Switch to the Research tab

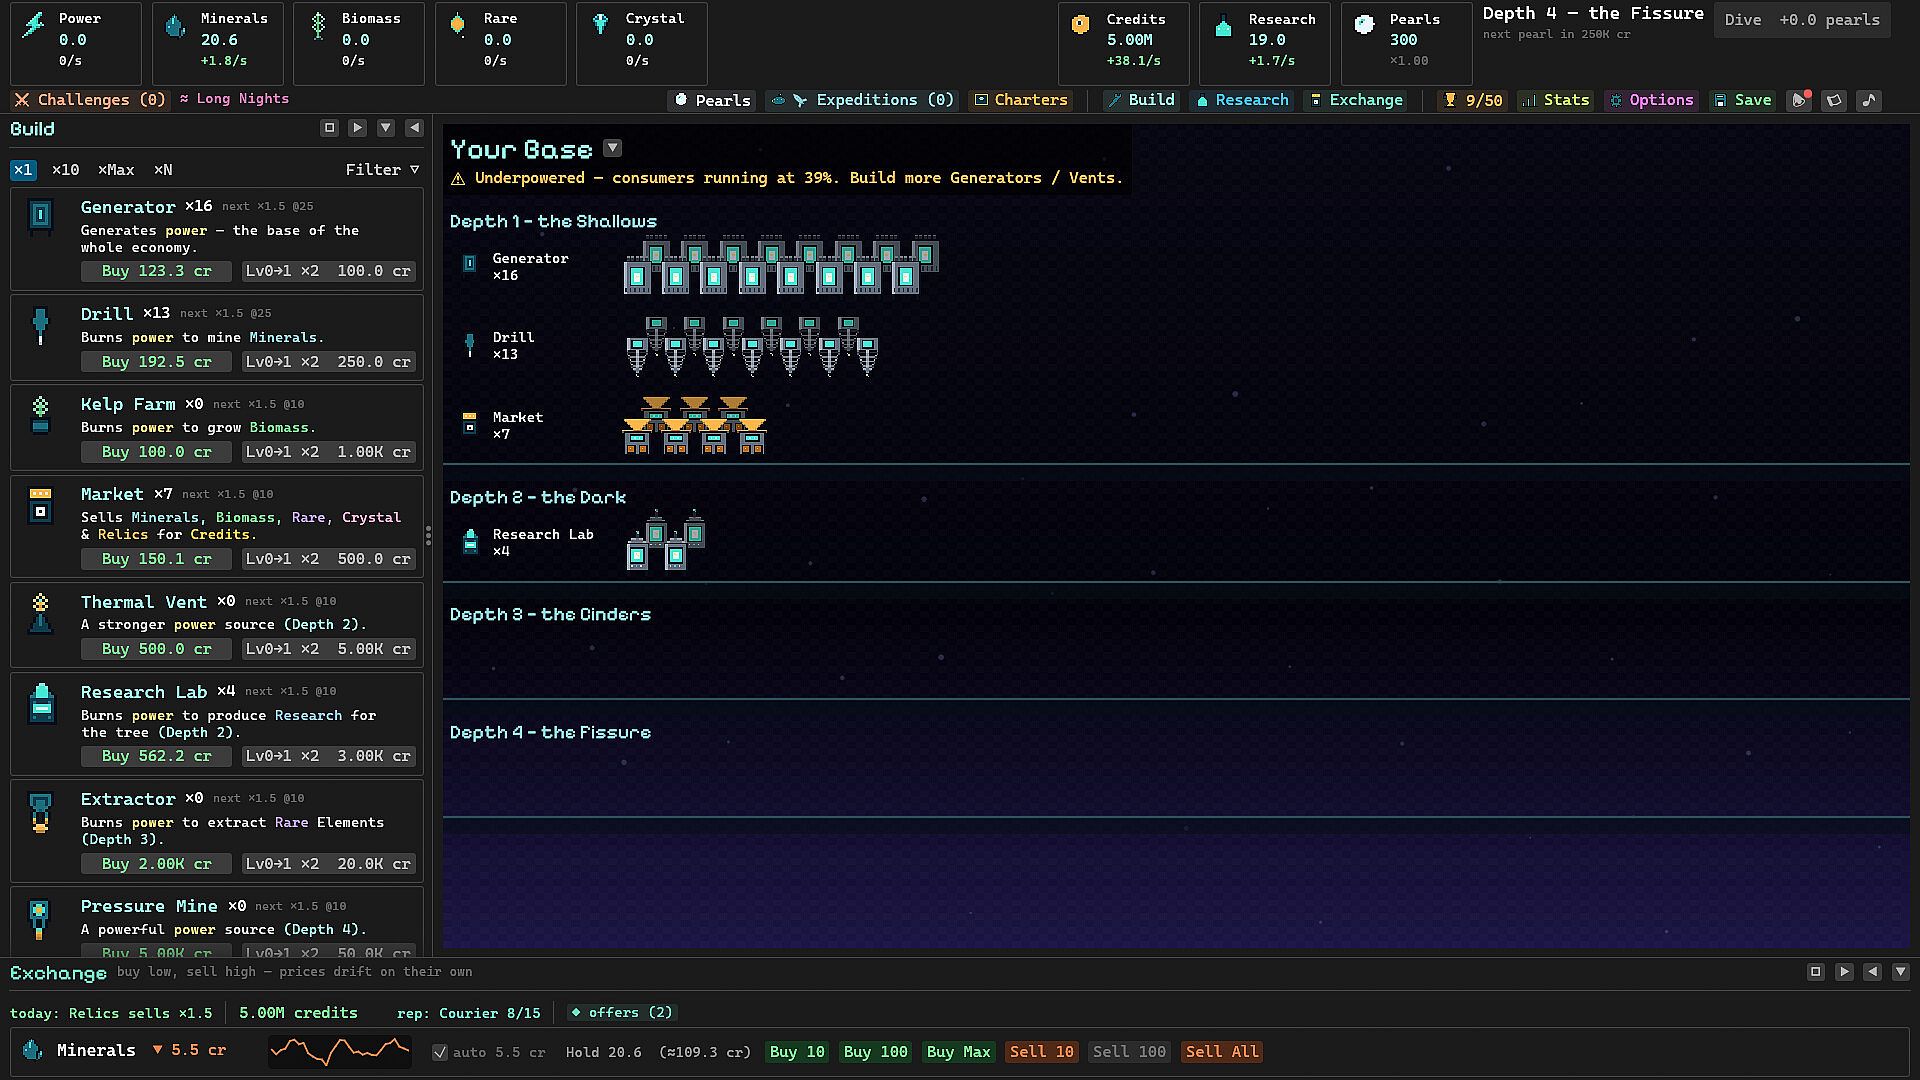coord(1242,100)
